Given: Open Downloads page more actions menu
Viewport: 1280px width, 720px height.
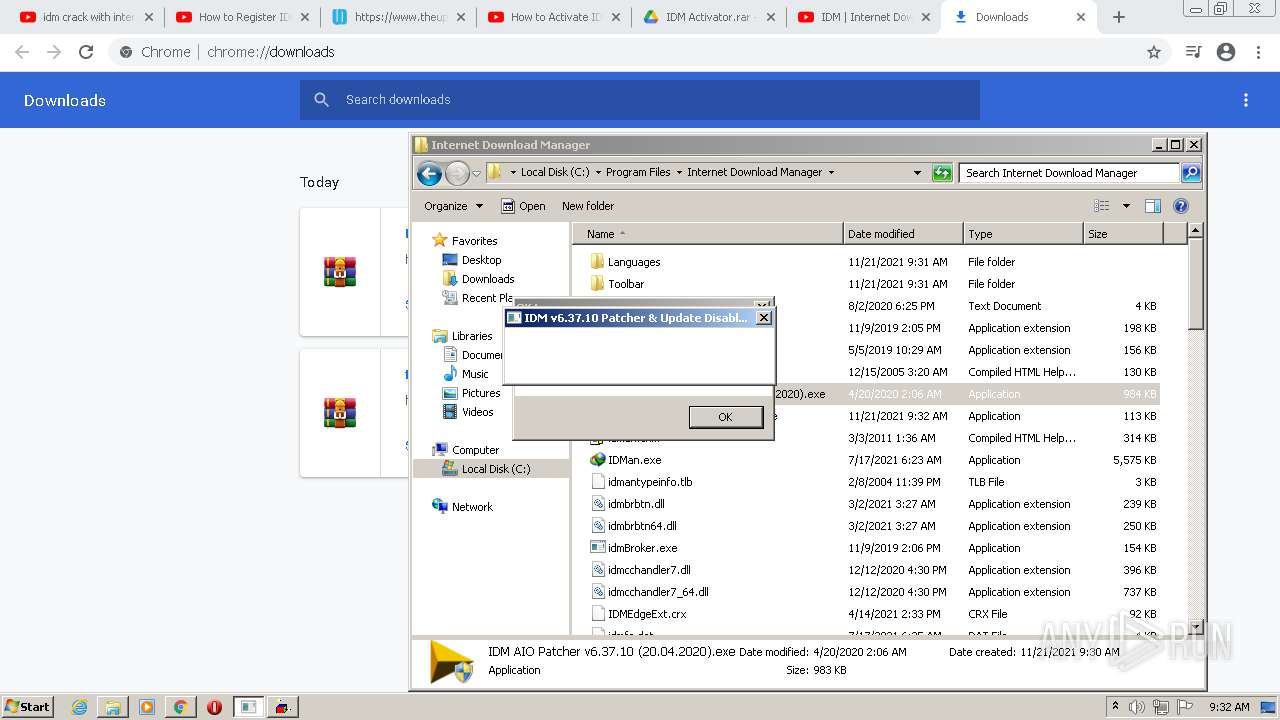Looking at the screenshot, I should click(1246, 100).
